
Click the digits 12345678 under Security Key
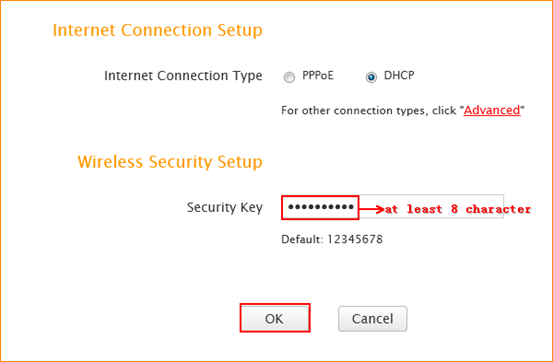click(x=355, y=239)
